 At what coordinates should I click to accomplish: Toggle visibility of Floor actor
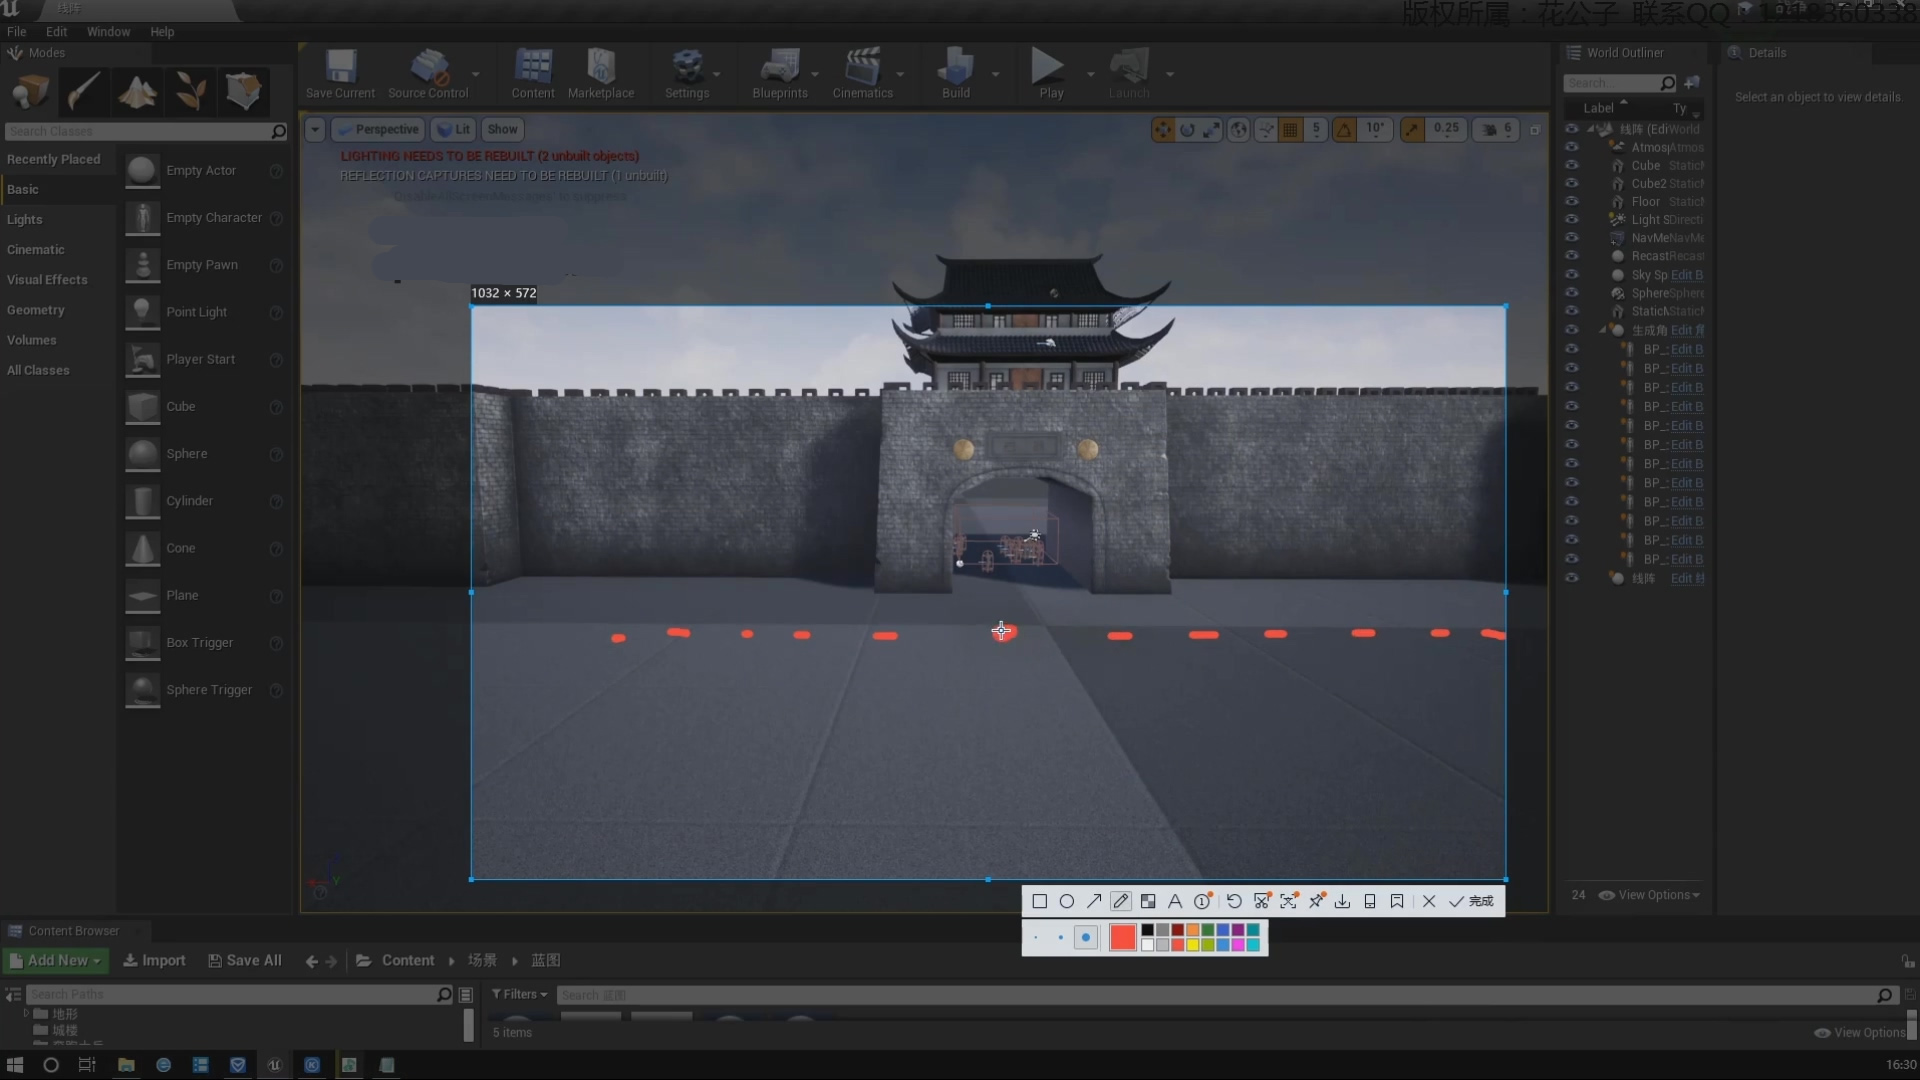click(1571, 201)
